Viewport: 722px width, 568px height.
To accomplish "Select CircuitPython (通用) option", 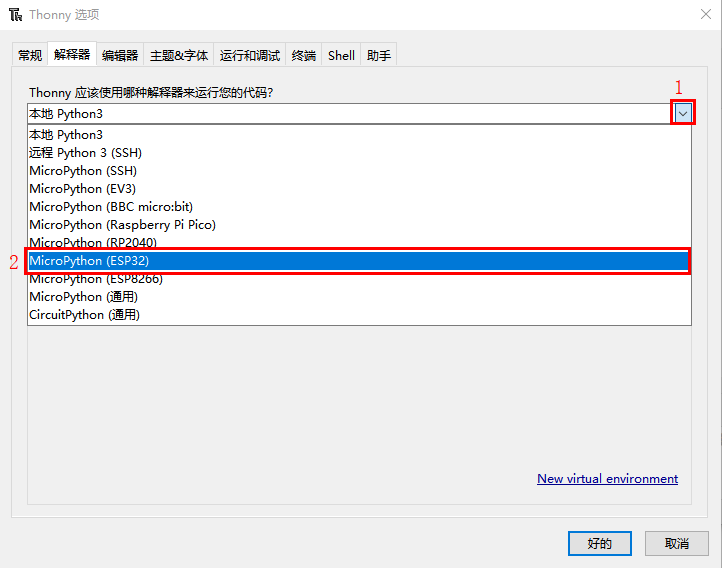I will pyautogui.click(x=359, y=315).
